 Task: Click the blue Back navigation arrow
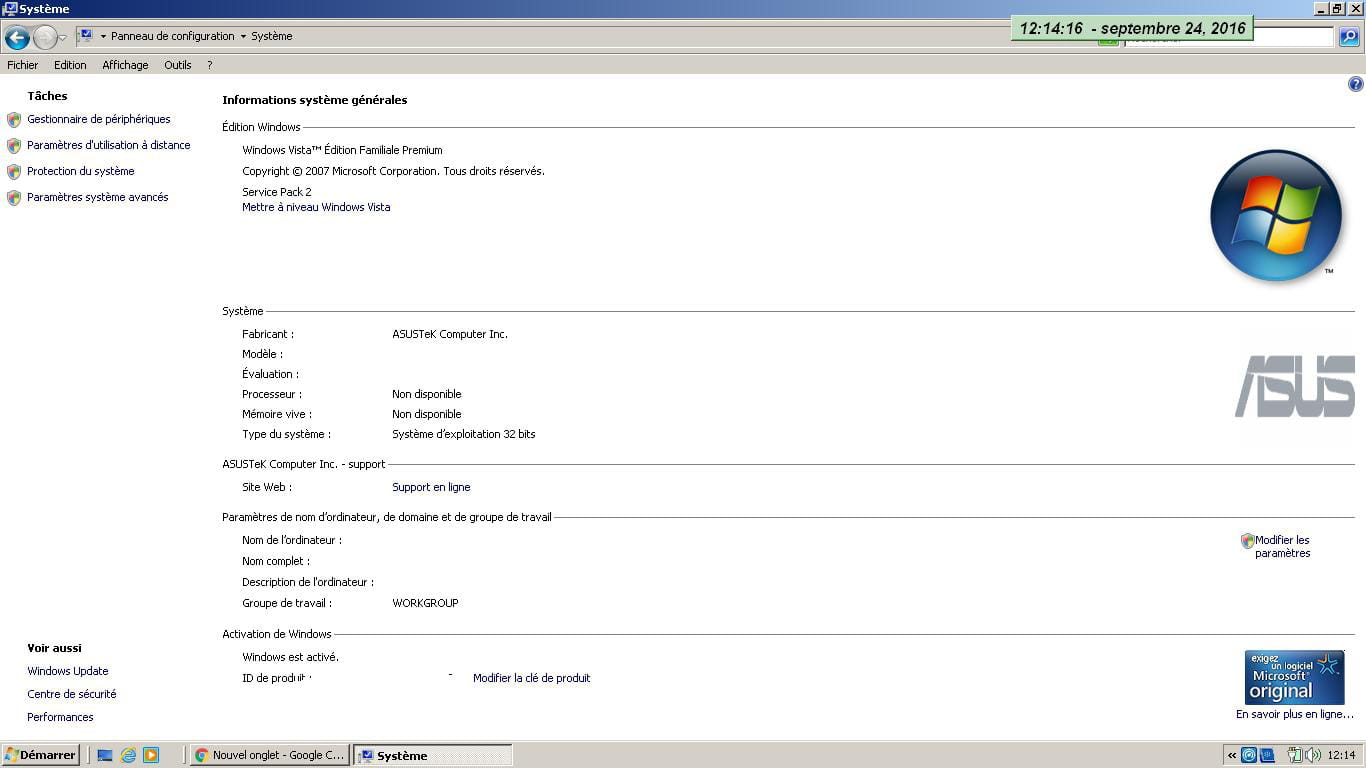click(x=17, y=38)
